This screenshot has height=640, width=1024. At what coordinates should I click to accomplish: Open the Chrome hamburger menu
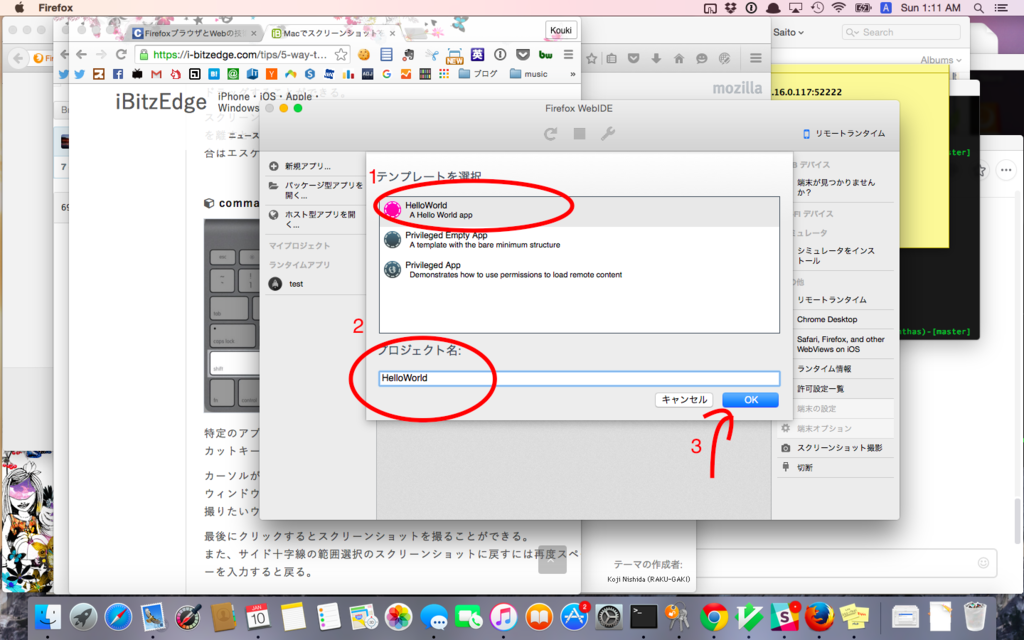point(568,54)
